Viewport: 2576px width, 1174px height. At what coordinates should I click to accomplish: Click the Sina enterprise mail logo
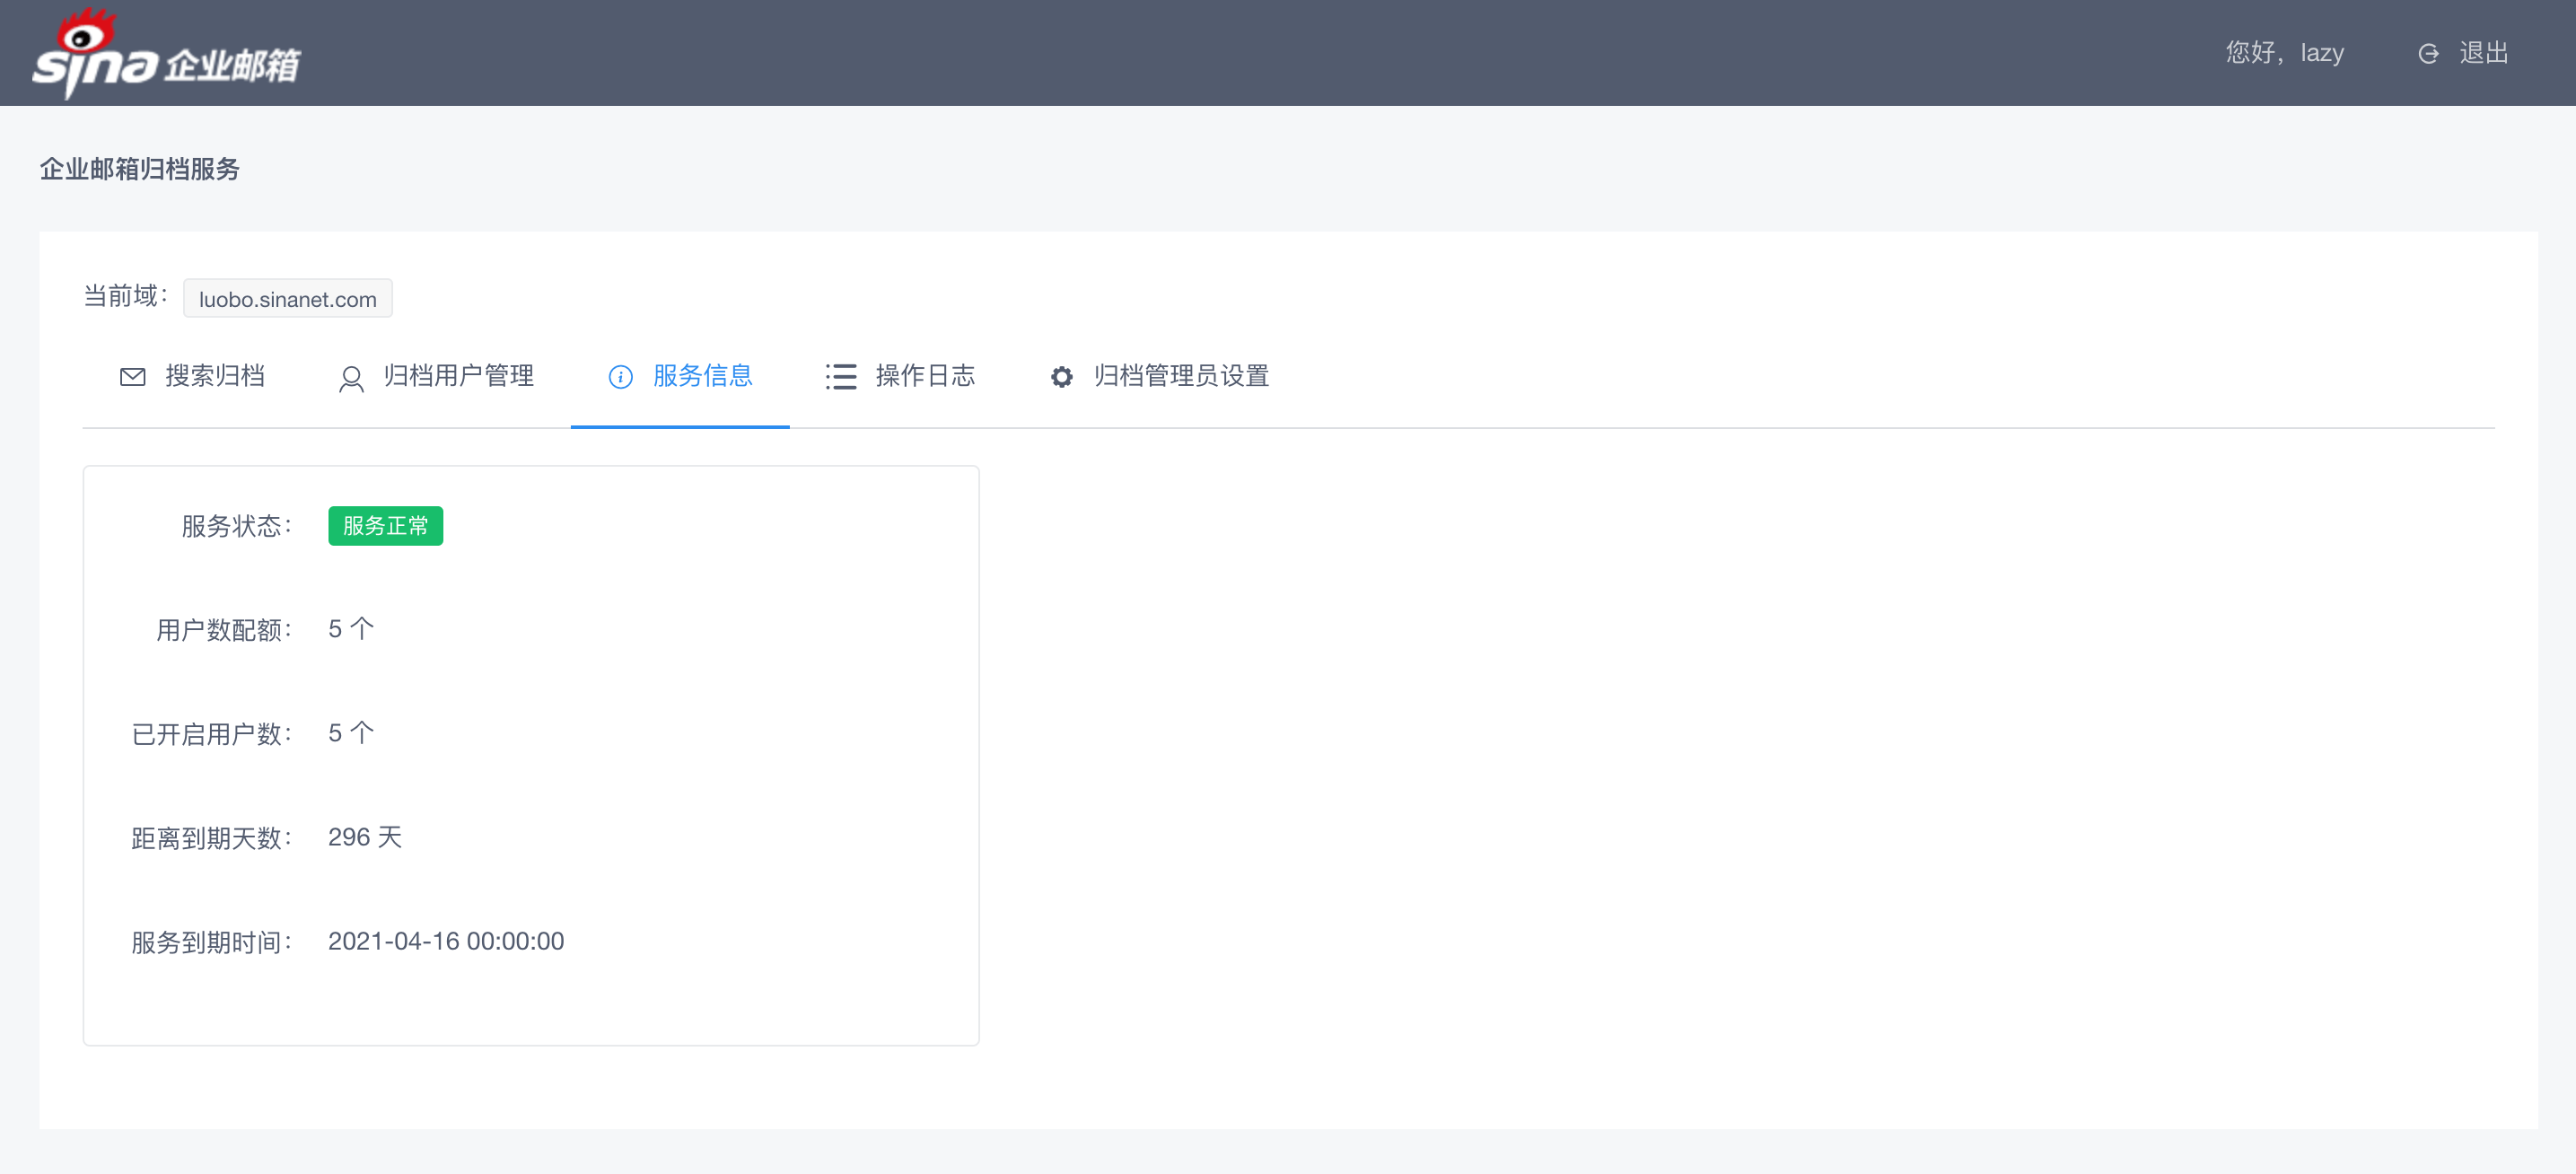tap(165, 55)
